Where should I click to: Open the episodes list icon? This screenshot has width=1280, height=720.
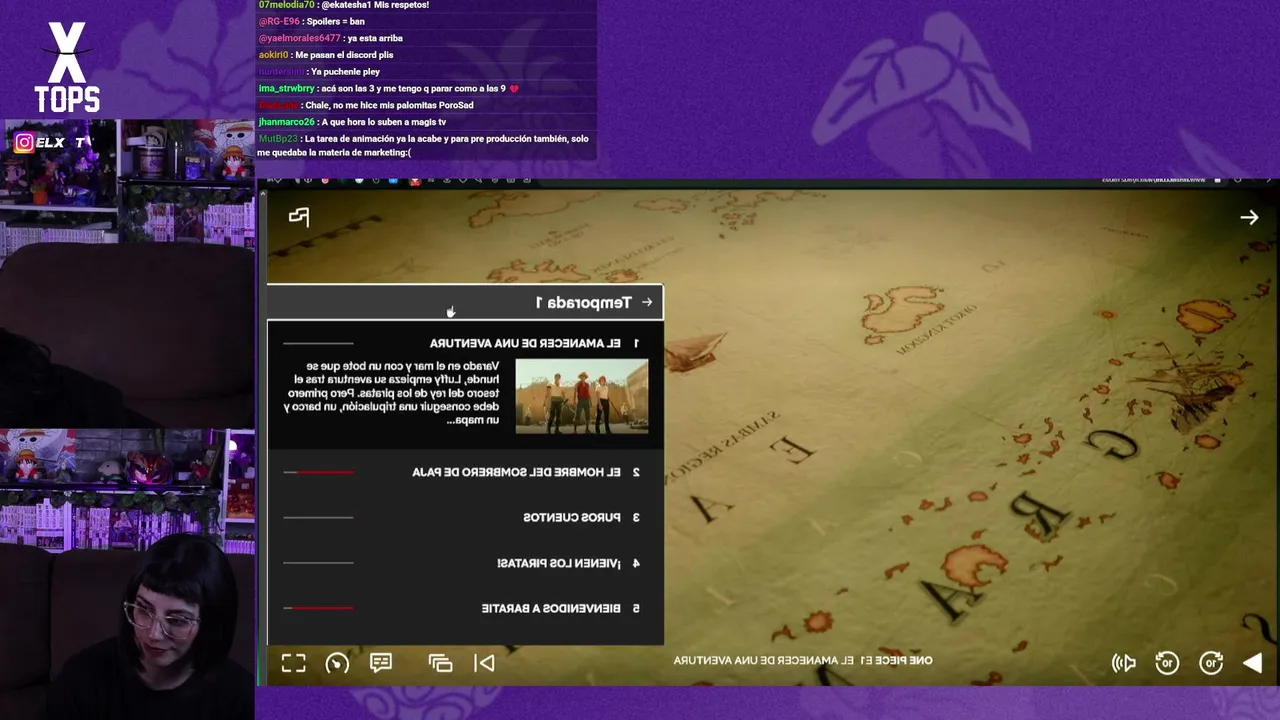tap(441, 663)
